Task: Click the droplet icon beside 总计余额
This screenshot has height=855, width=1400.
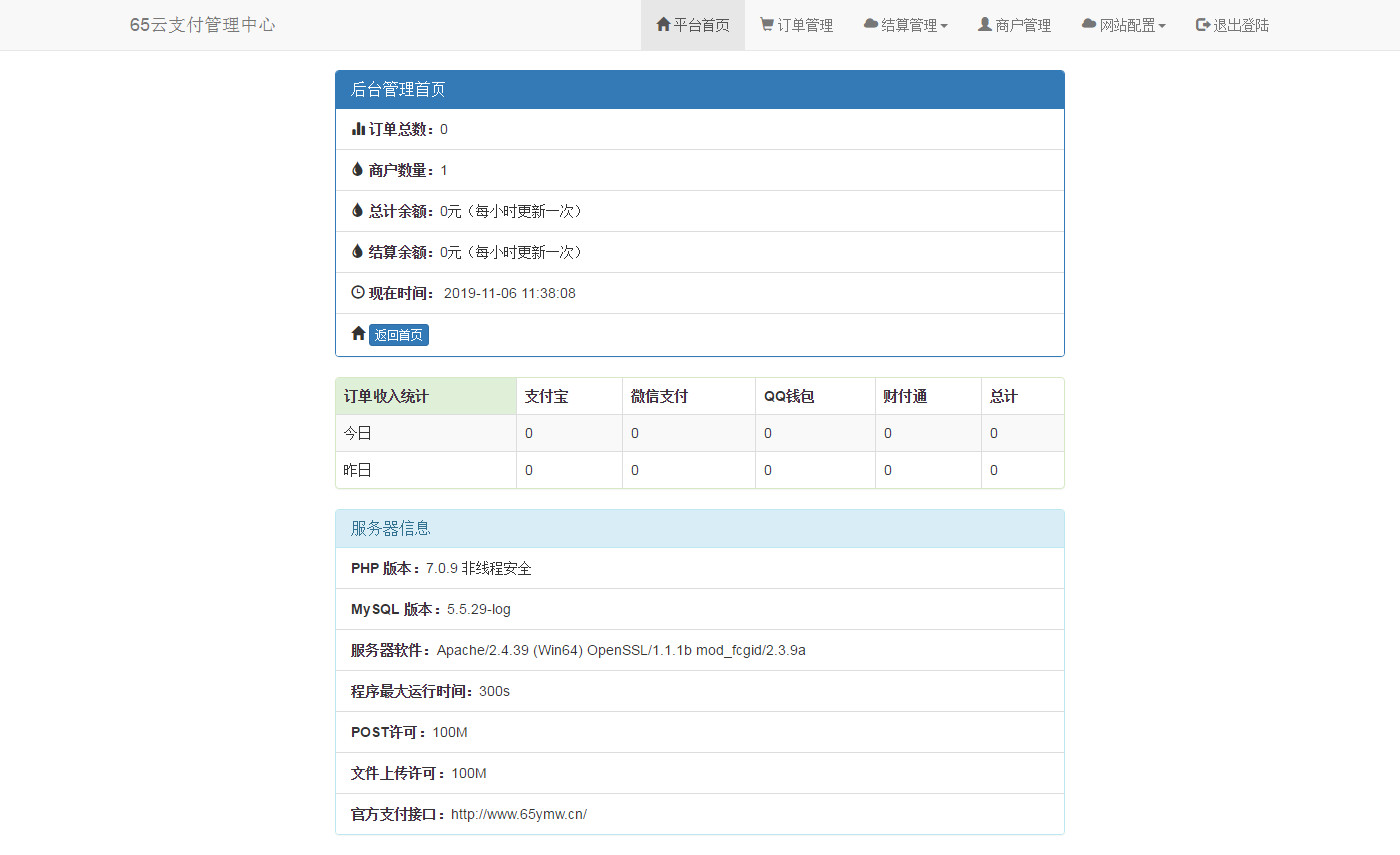Action: 357,211
